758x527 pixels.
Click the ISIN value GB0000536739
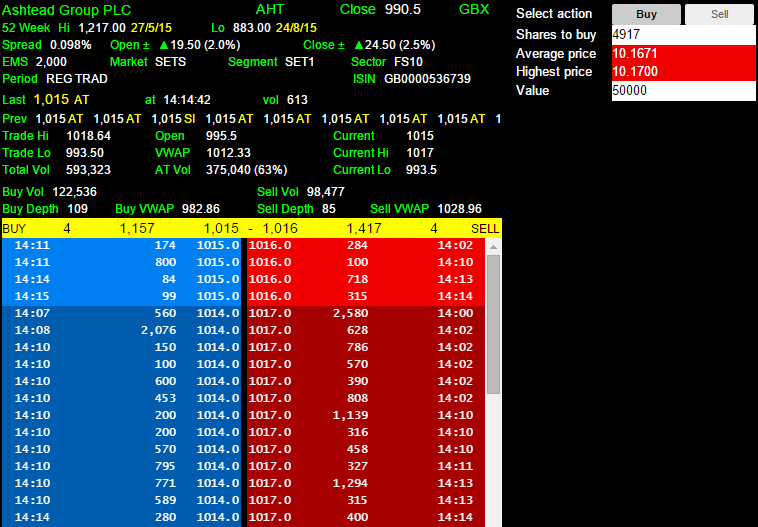pos(427,79)
